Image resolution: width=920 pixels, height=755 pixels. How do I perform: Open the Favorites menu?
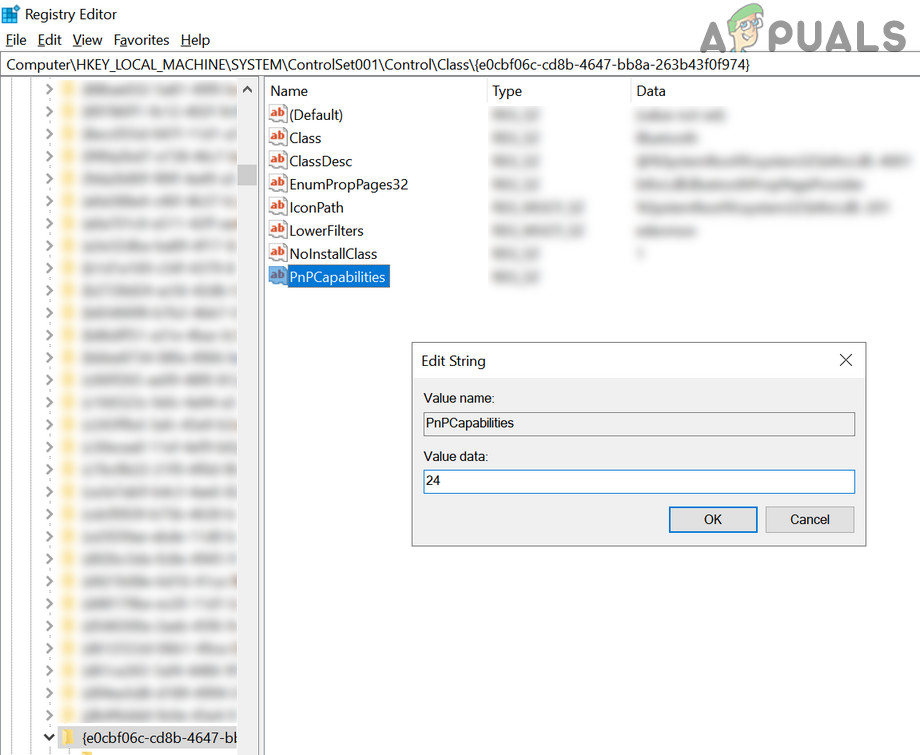point(141,40)
